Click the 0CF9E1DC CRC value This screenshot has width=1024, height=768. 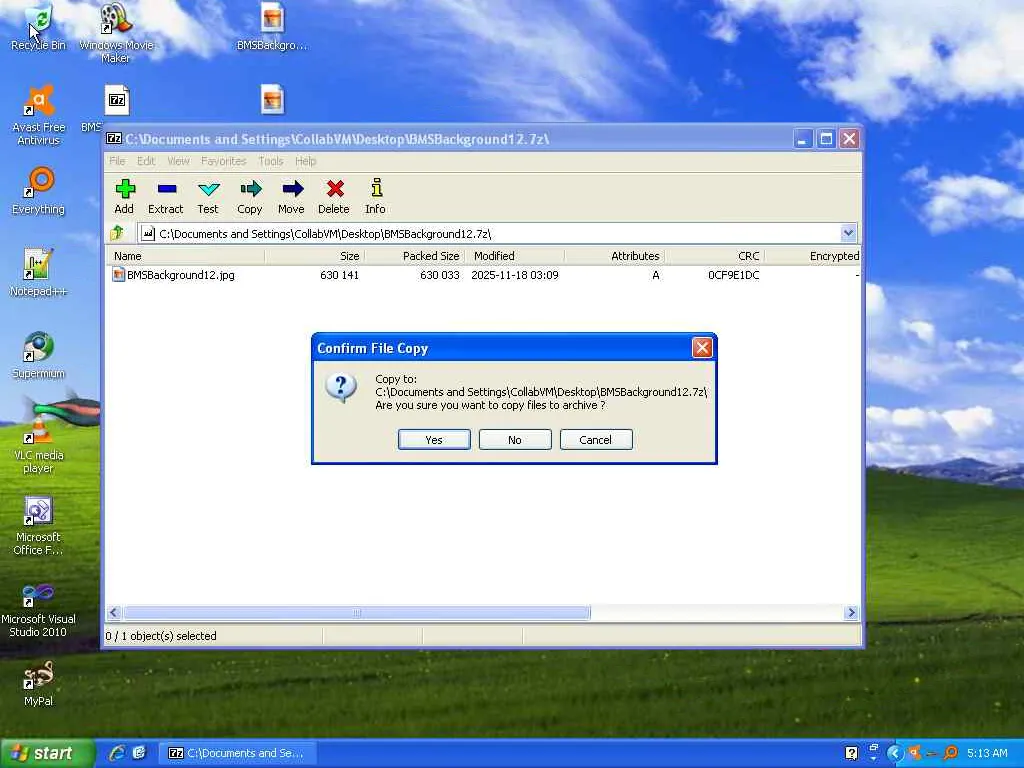click(x=733, y=275)
